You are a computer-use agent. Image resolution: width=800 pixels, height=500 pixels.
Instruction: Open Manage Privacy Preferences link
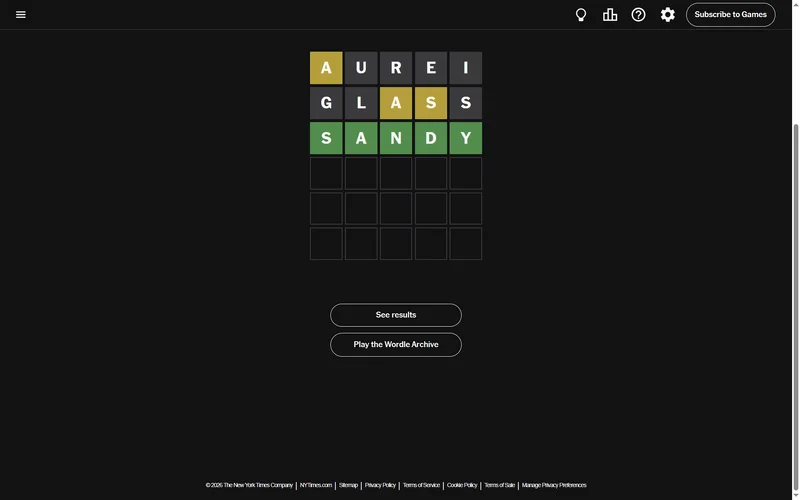tap(554, 485)
